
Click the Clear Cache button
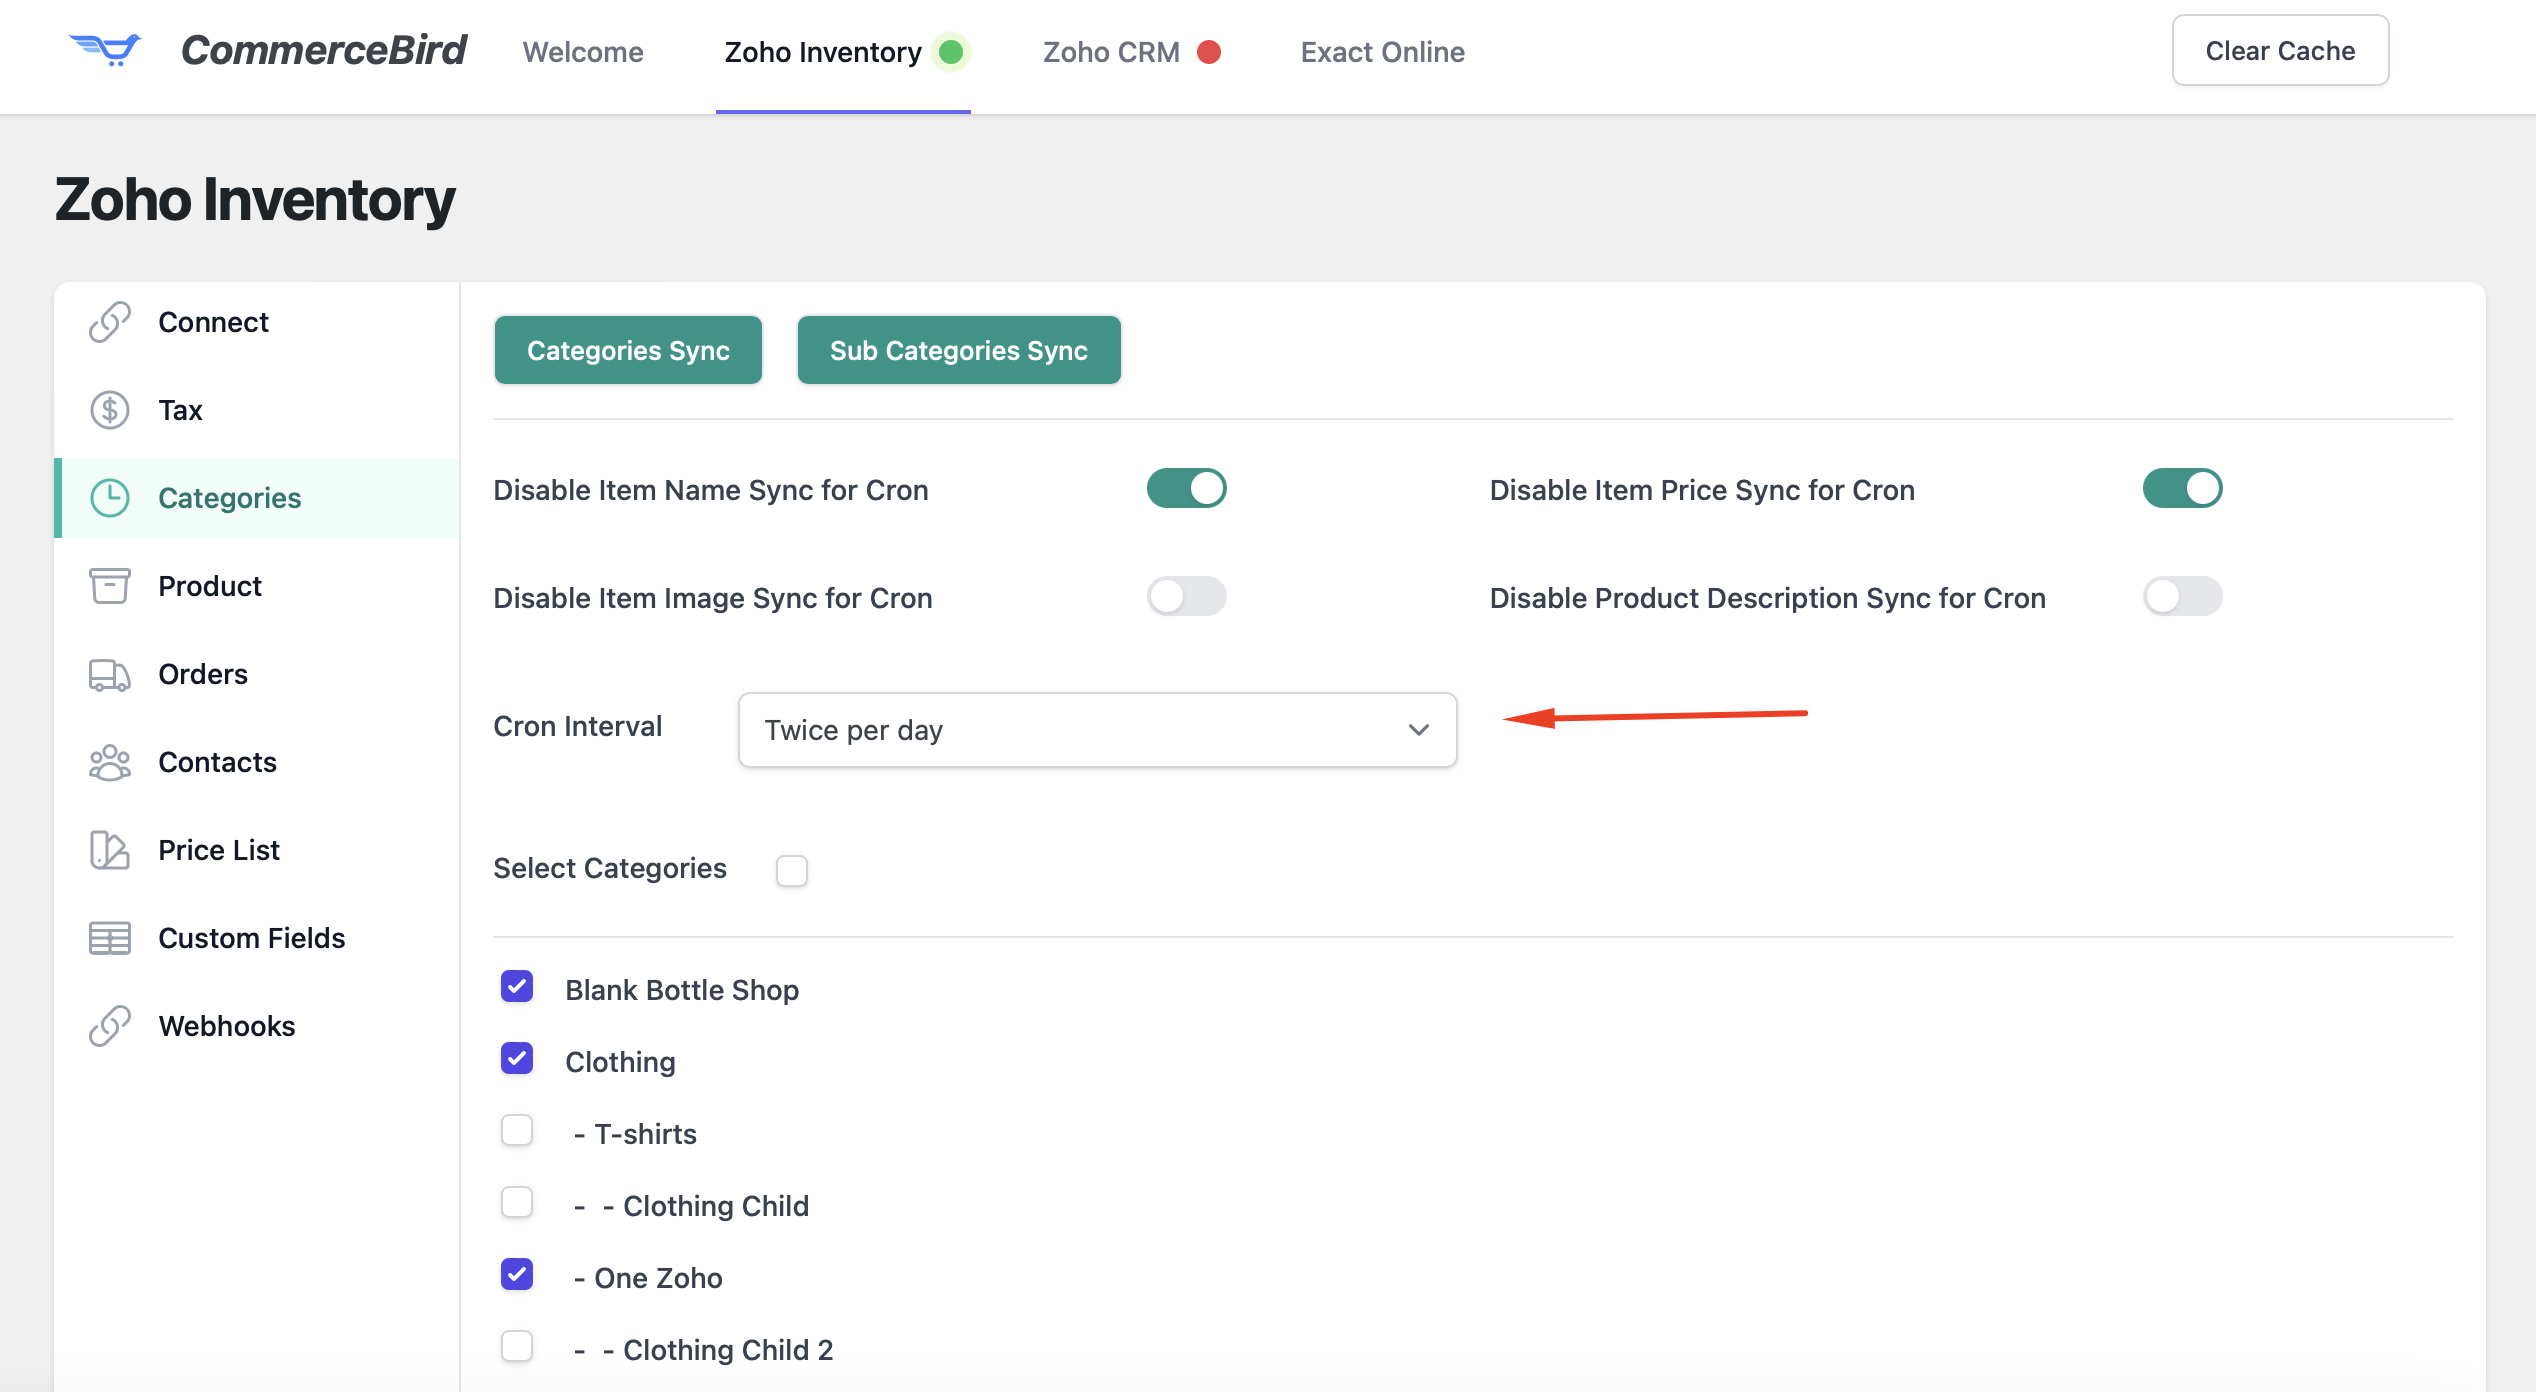(2280, 50)
